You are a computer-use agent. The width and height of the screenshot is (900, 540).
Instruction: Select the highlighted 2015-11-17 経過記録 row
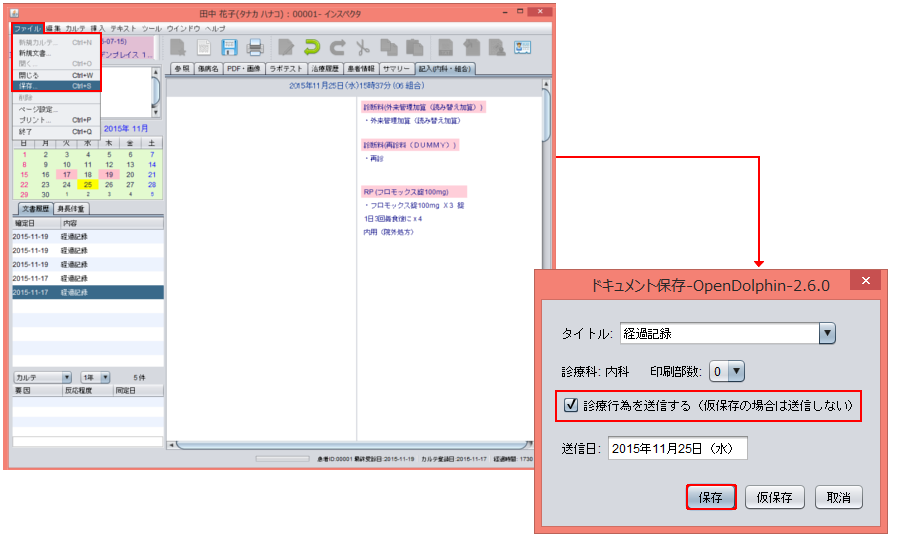pos(88,292)
